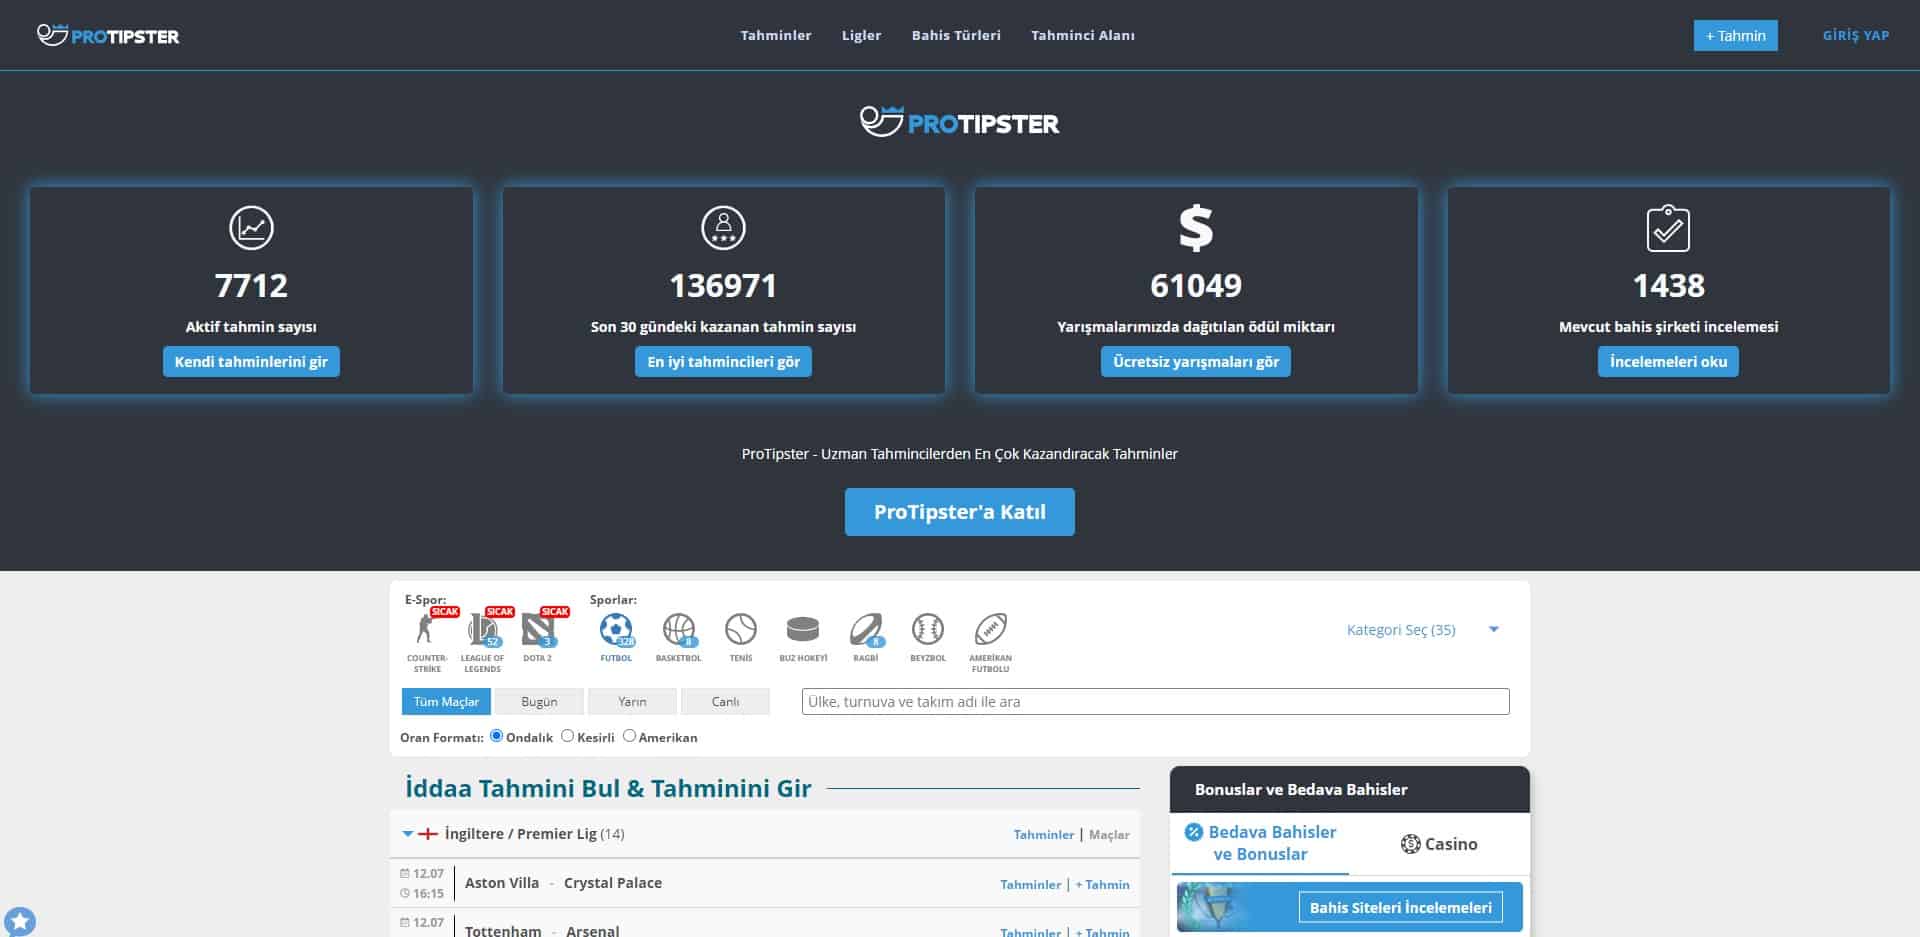
Task: Select the Counter-Strike e-sport icon
Action: pyautogui.click(x=426, y=630)
